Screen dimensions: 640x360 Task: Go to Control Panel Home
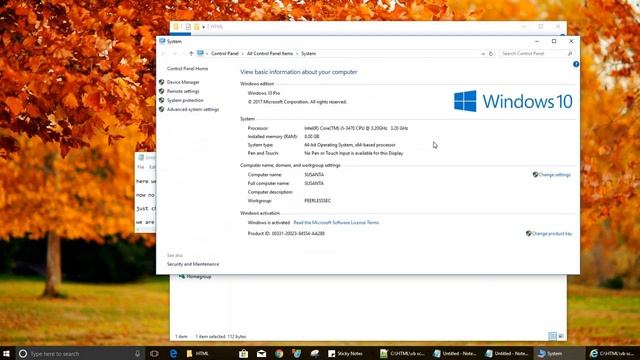point(187,69)
